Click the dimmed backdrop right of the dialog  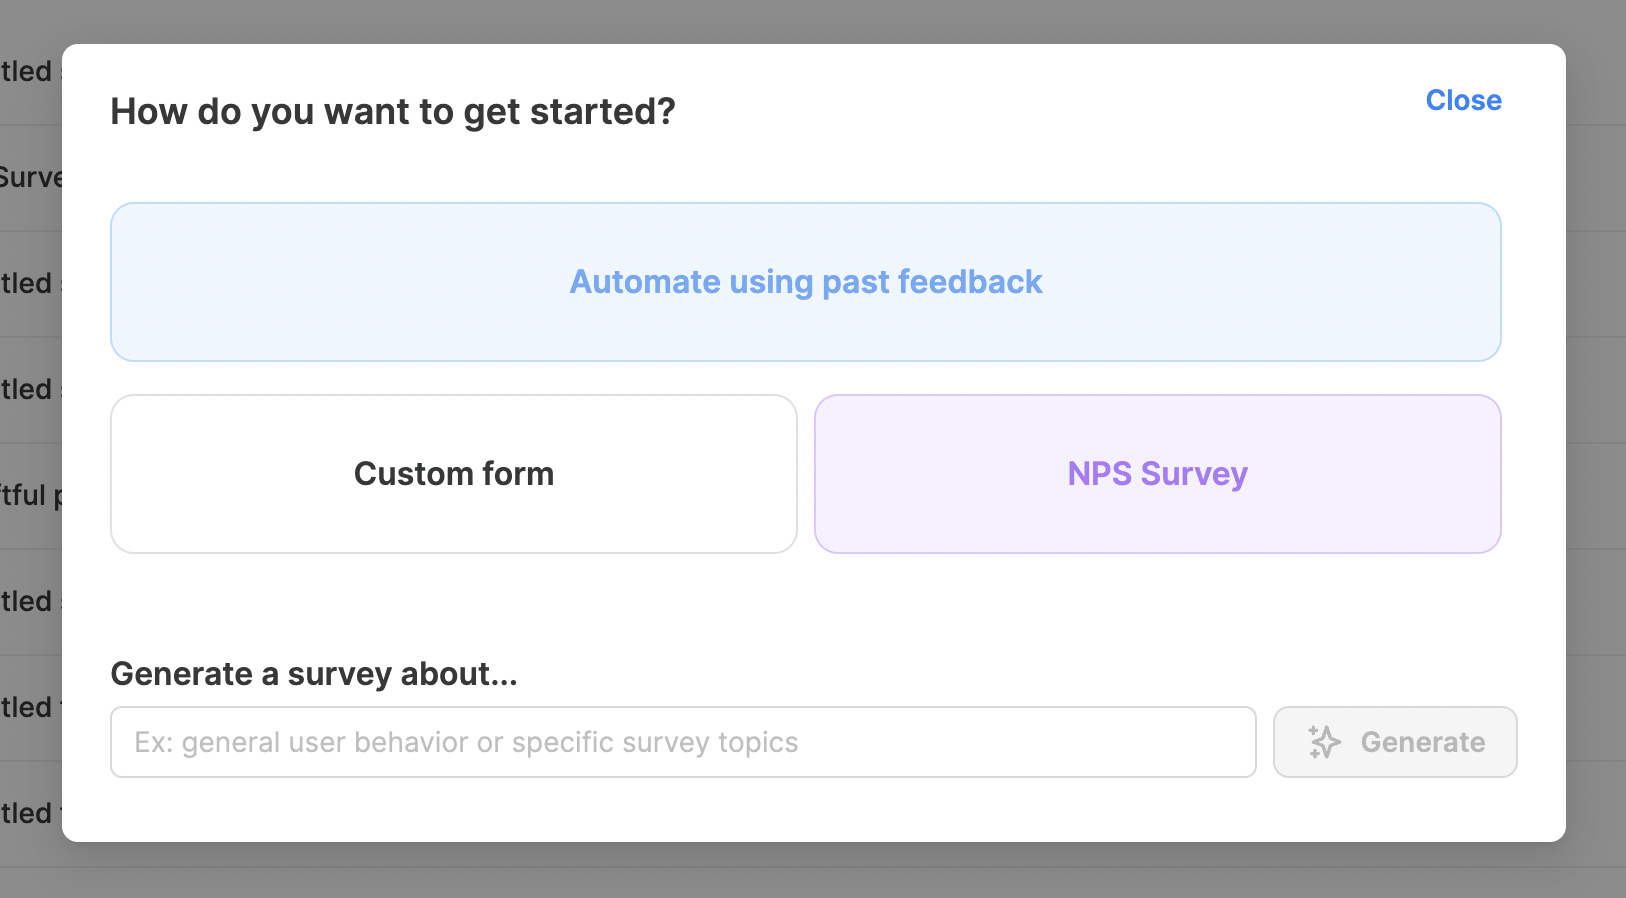pyautogui.click(x=1596, y=450)
